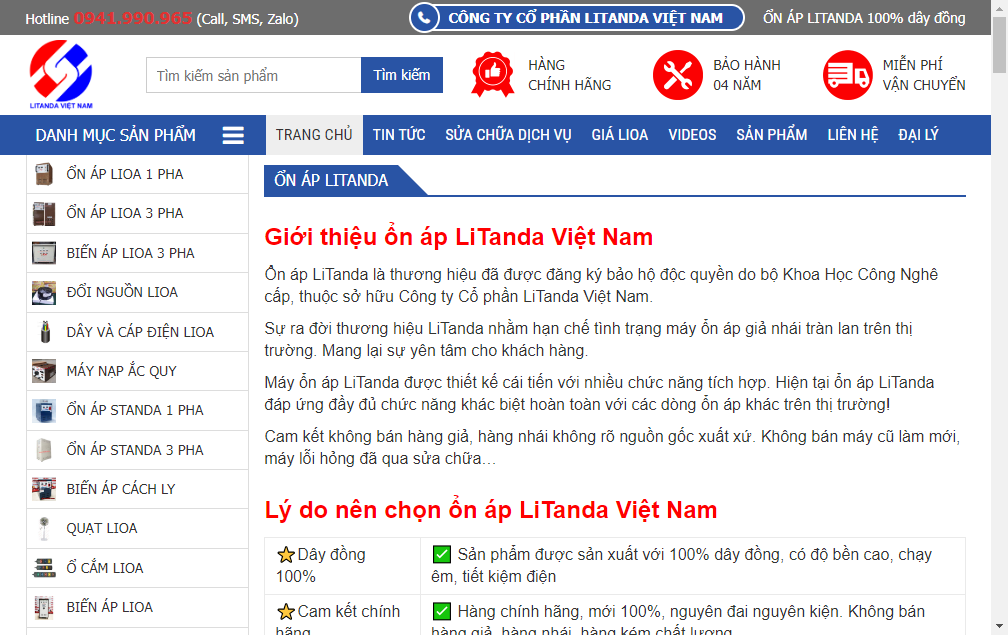This screenshot has width=1008, height=635.
Task: Click the Biến áp LiOA thumbnail icon
Action: tap(44, 607)
